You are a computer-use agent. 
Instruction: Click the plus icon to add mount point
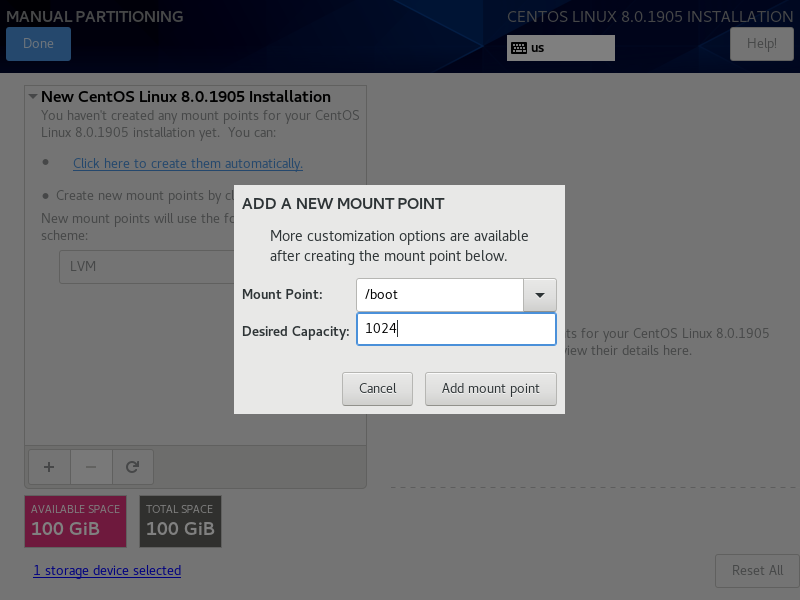49,467
